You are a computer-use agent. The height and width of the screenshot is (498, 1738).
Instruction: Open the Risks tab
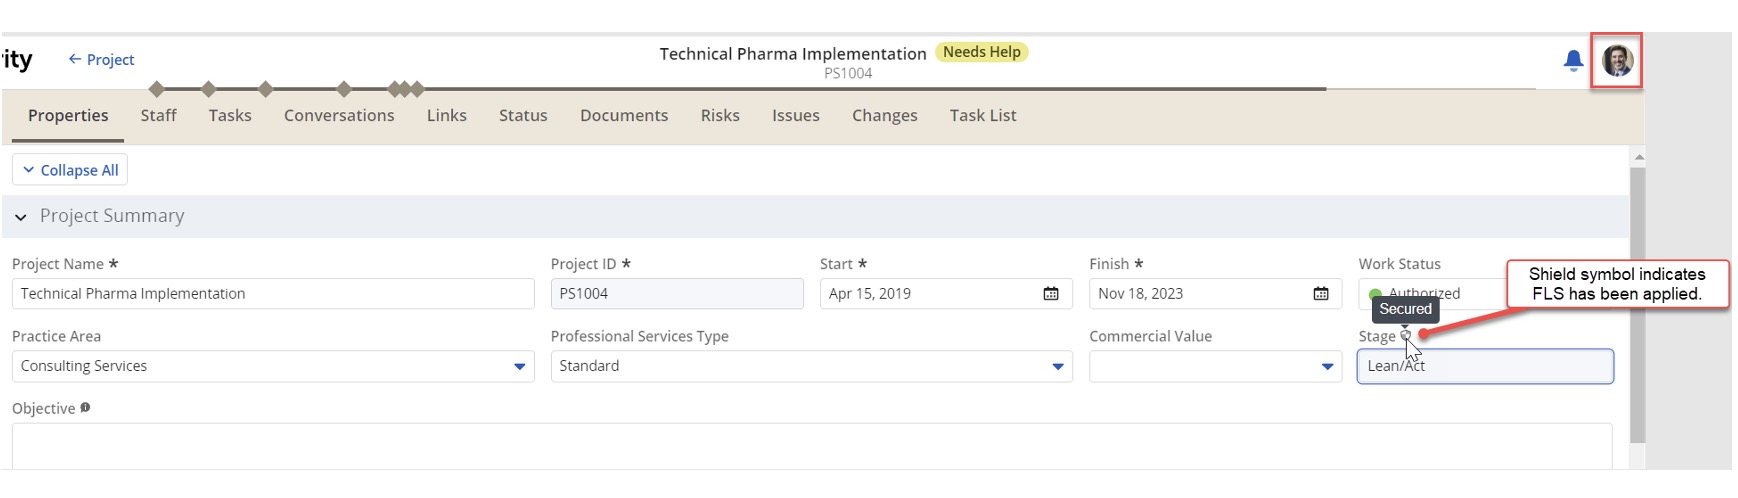[720, 116]
